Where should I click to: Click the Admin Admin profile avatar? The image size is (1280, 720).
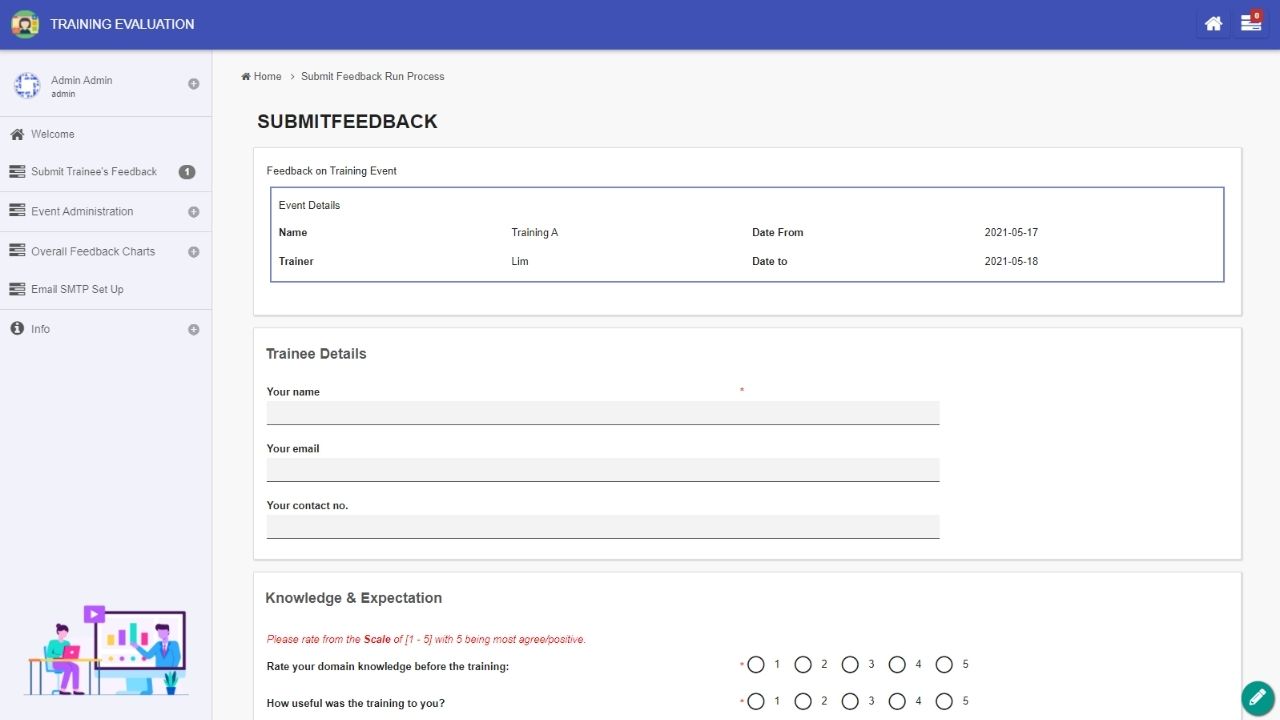[27, 86]
